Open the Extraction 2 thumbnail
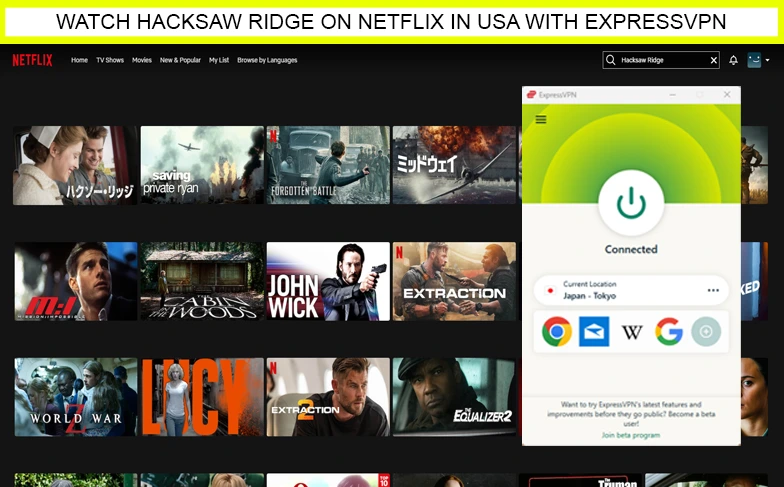Viewport: 784px width, 487px height. (x=328, y=397)
